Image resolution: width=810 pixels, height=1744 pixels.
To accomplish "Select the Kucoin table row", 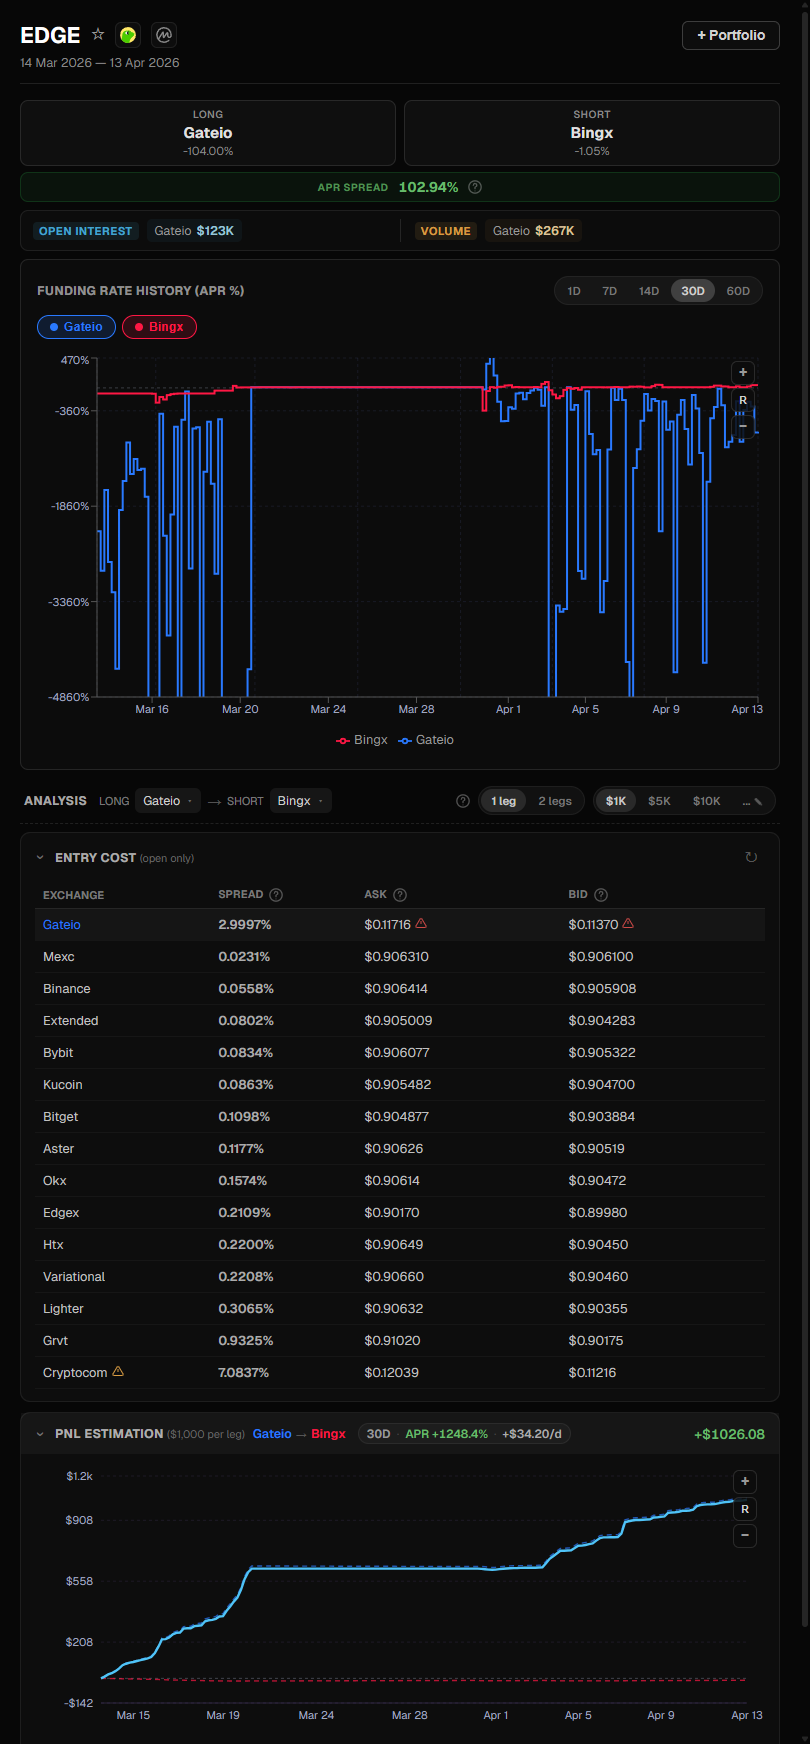I will pos(400,1085).
